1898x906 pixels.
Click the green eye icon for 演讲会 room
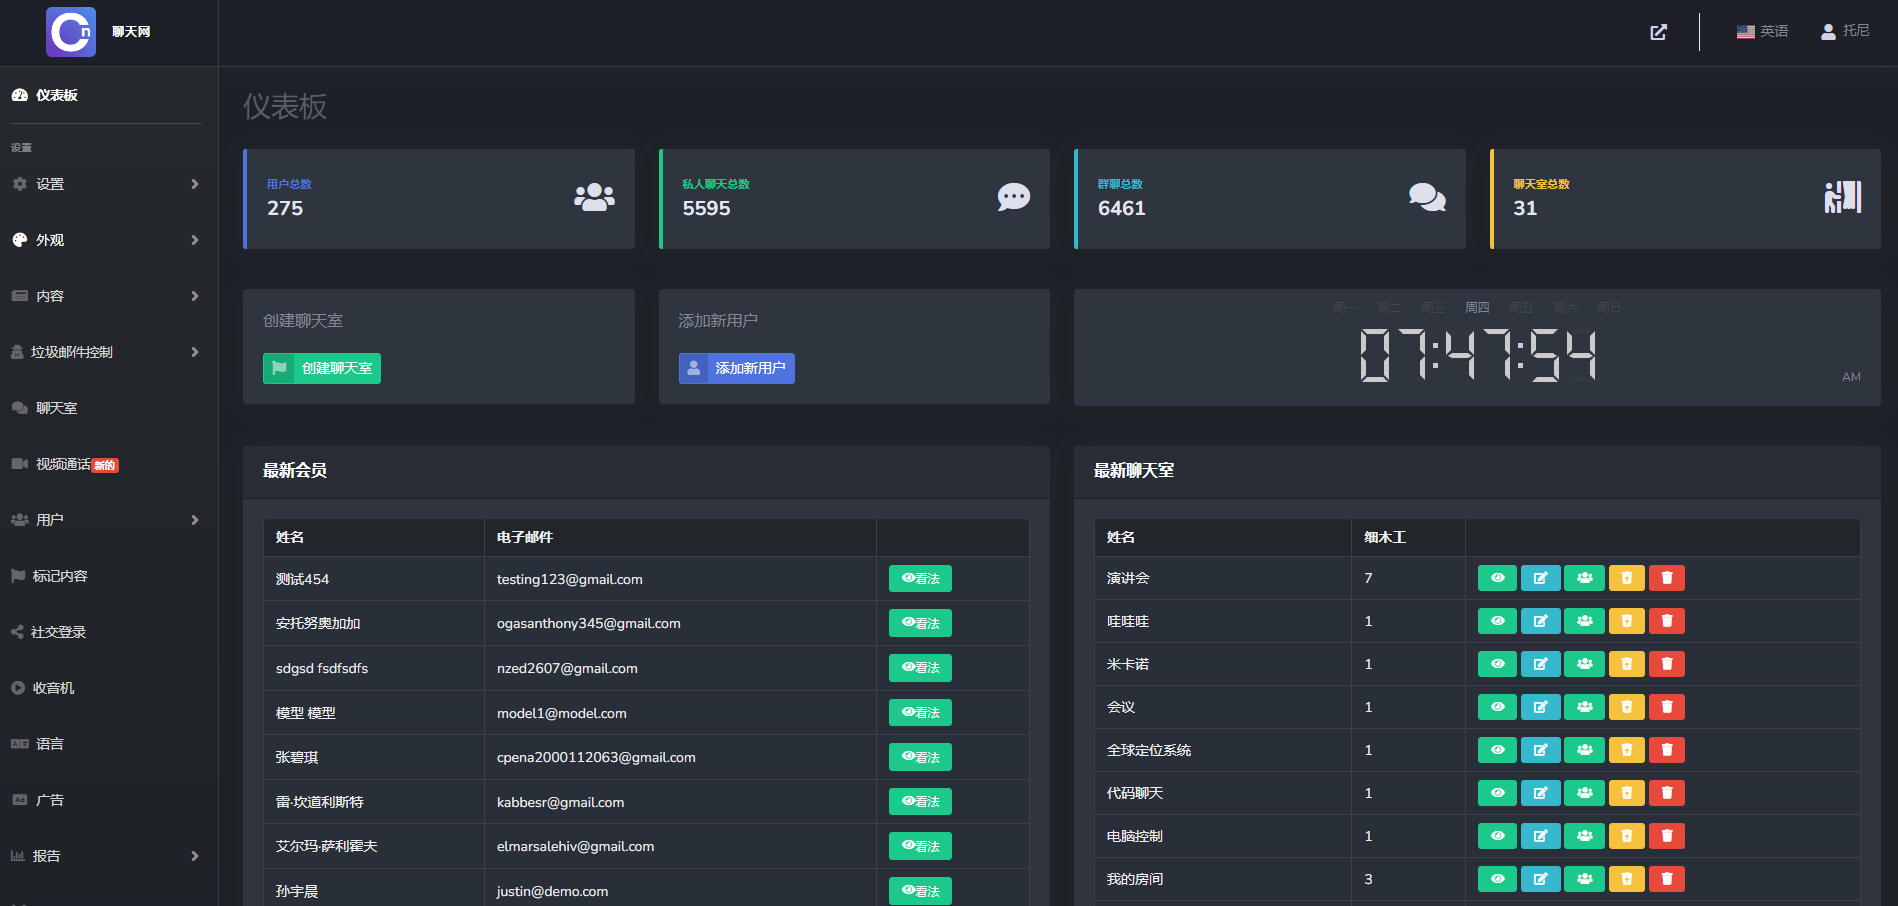pos(1497,578)
